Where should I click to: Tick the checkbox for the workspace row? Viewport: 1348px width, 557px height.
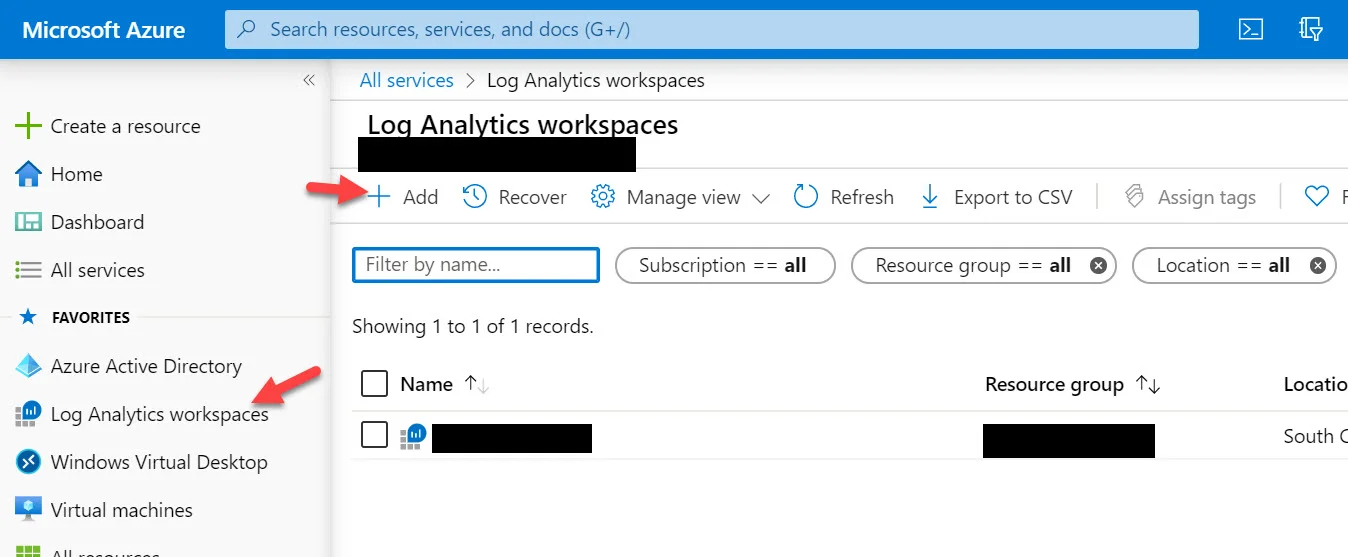pyautogui.click(x=374, y=435)
